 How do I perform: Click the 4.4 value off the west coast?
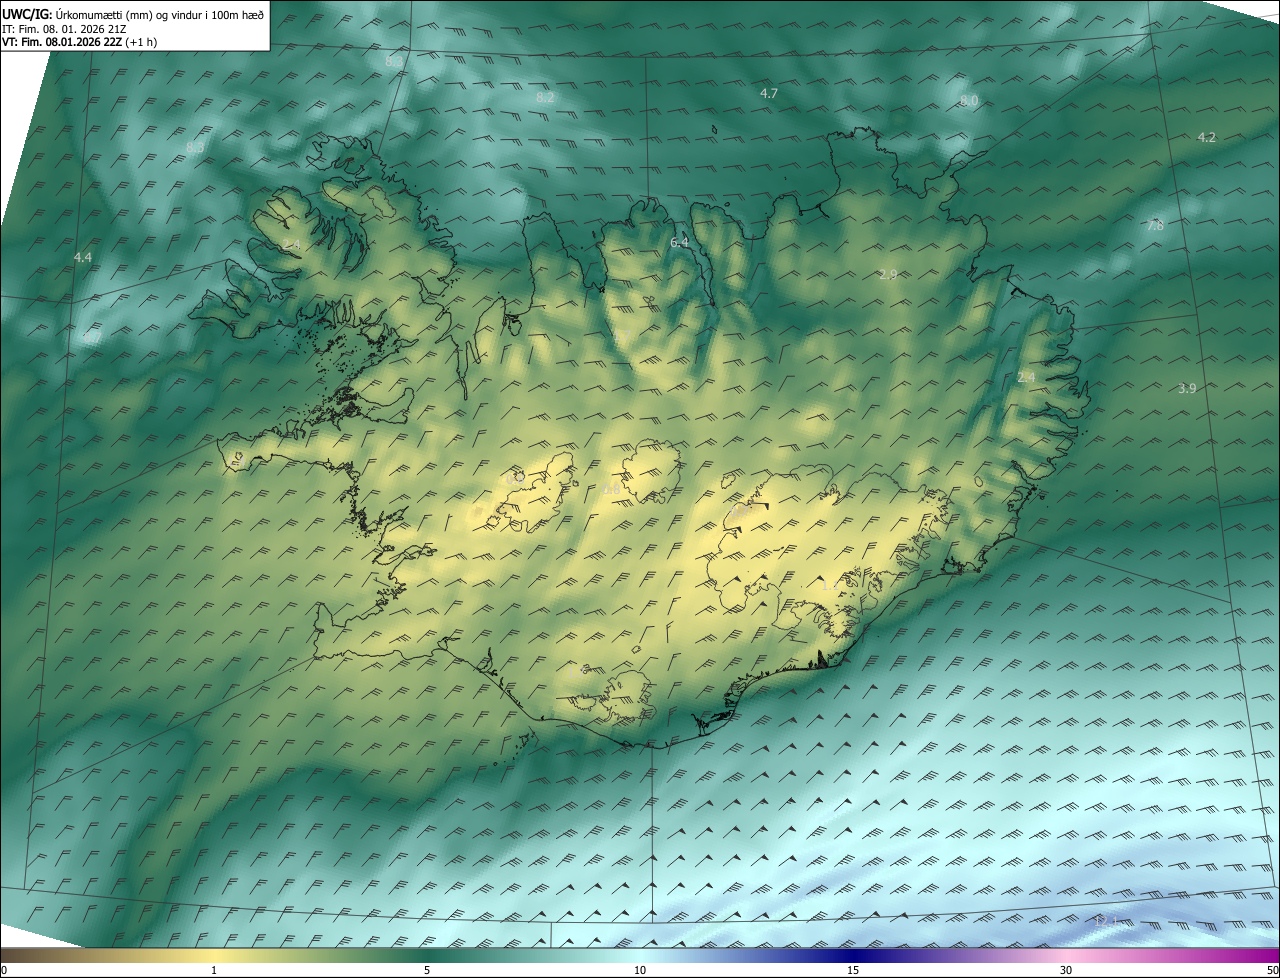coord(83,257)
